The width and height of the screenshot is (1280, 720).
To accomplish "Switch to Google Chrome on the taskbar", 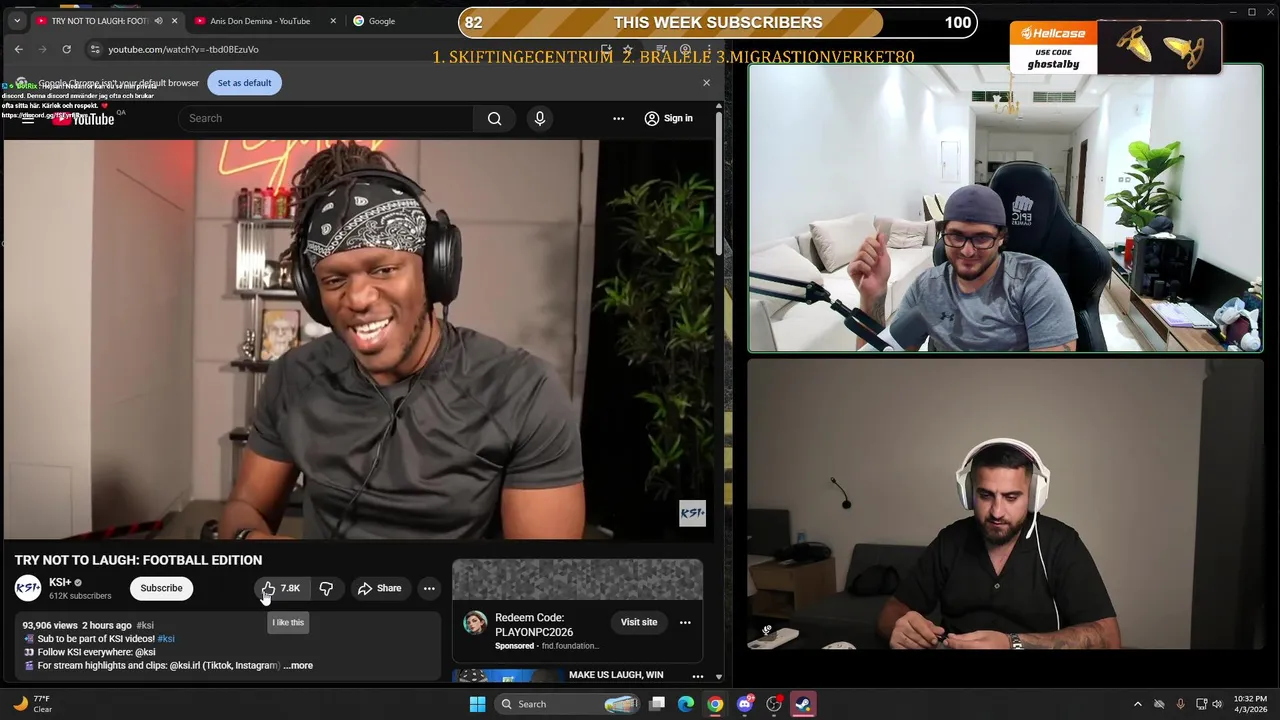I will coord(715,704).
